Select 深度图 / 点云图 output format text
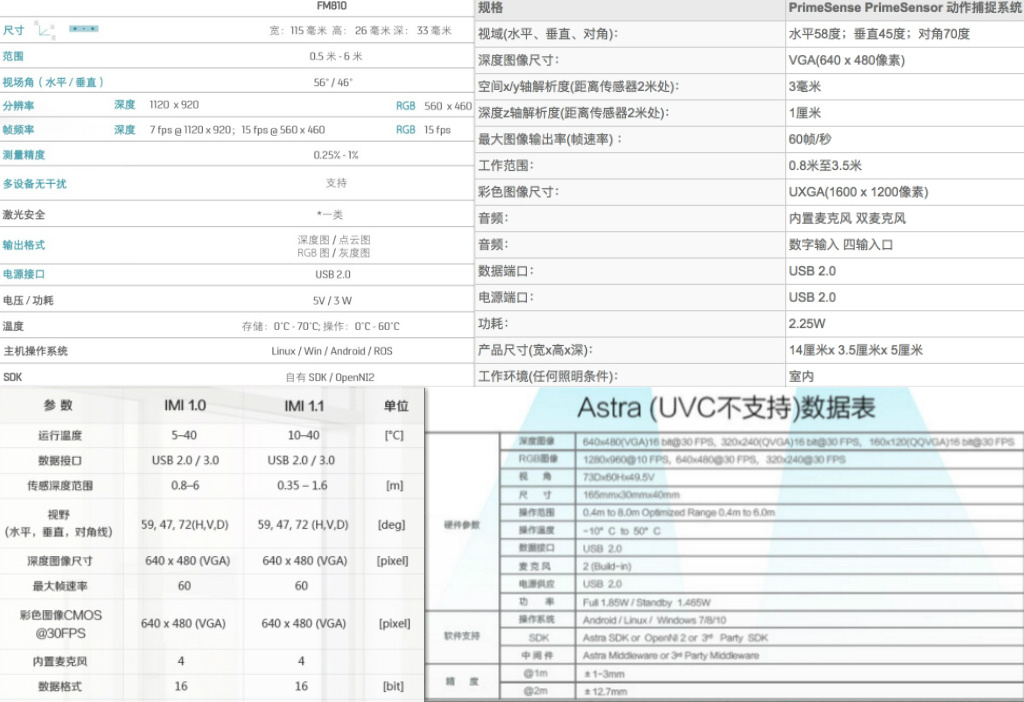Image resolution: width=1024 pixels, height=702 pixels. [334, 240]
